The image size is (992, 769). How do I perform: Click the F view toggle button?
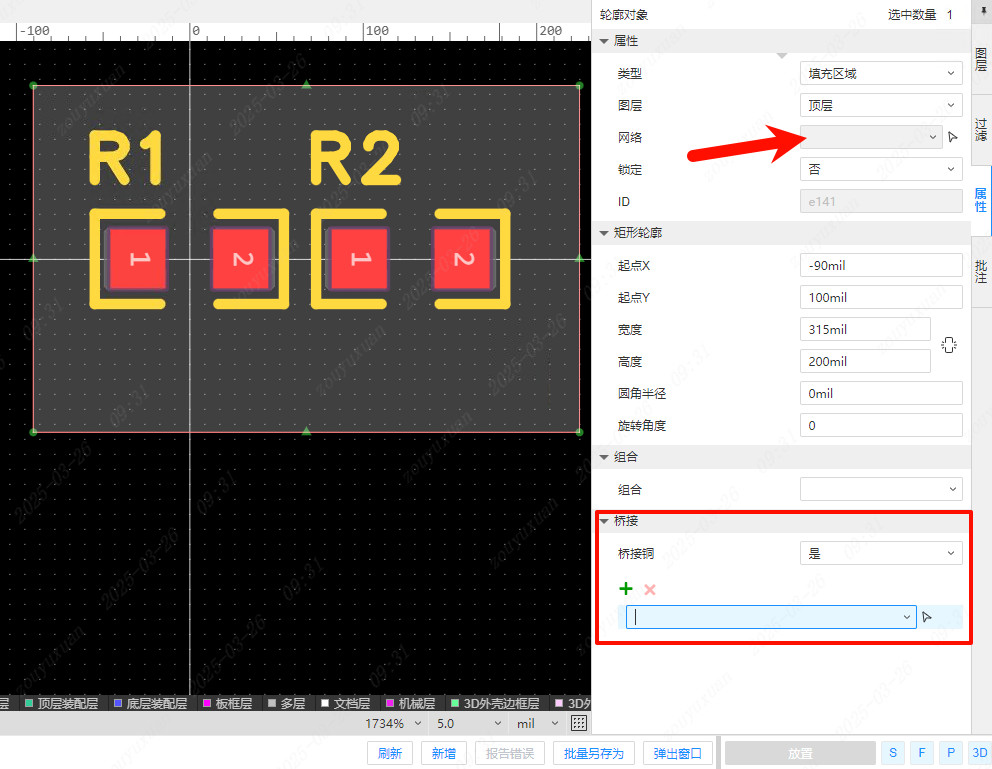(x=921, y=753)
